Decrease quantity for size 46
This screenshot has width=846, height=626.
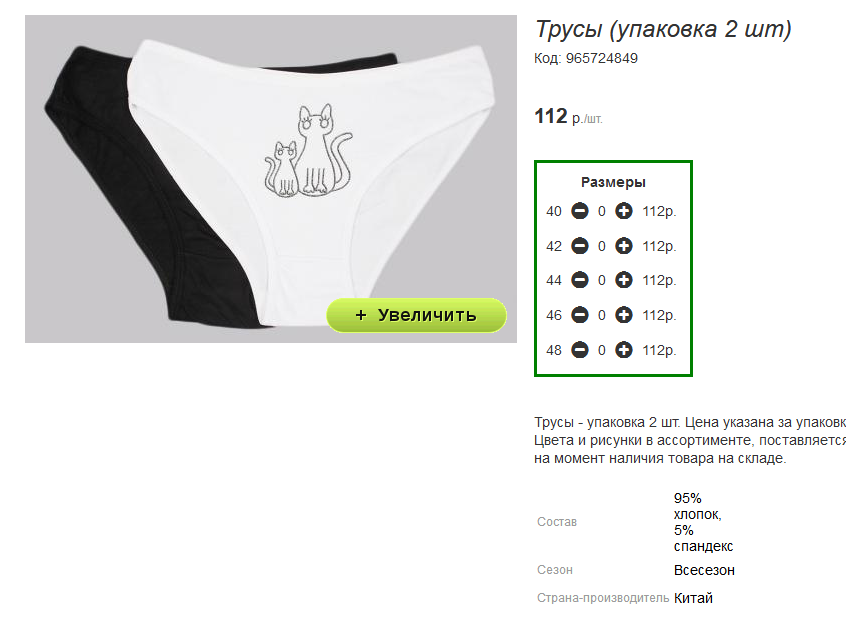pyautogui.click(x=580, y=315)
